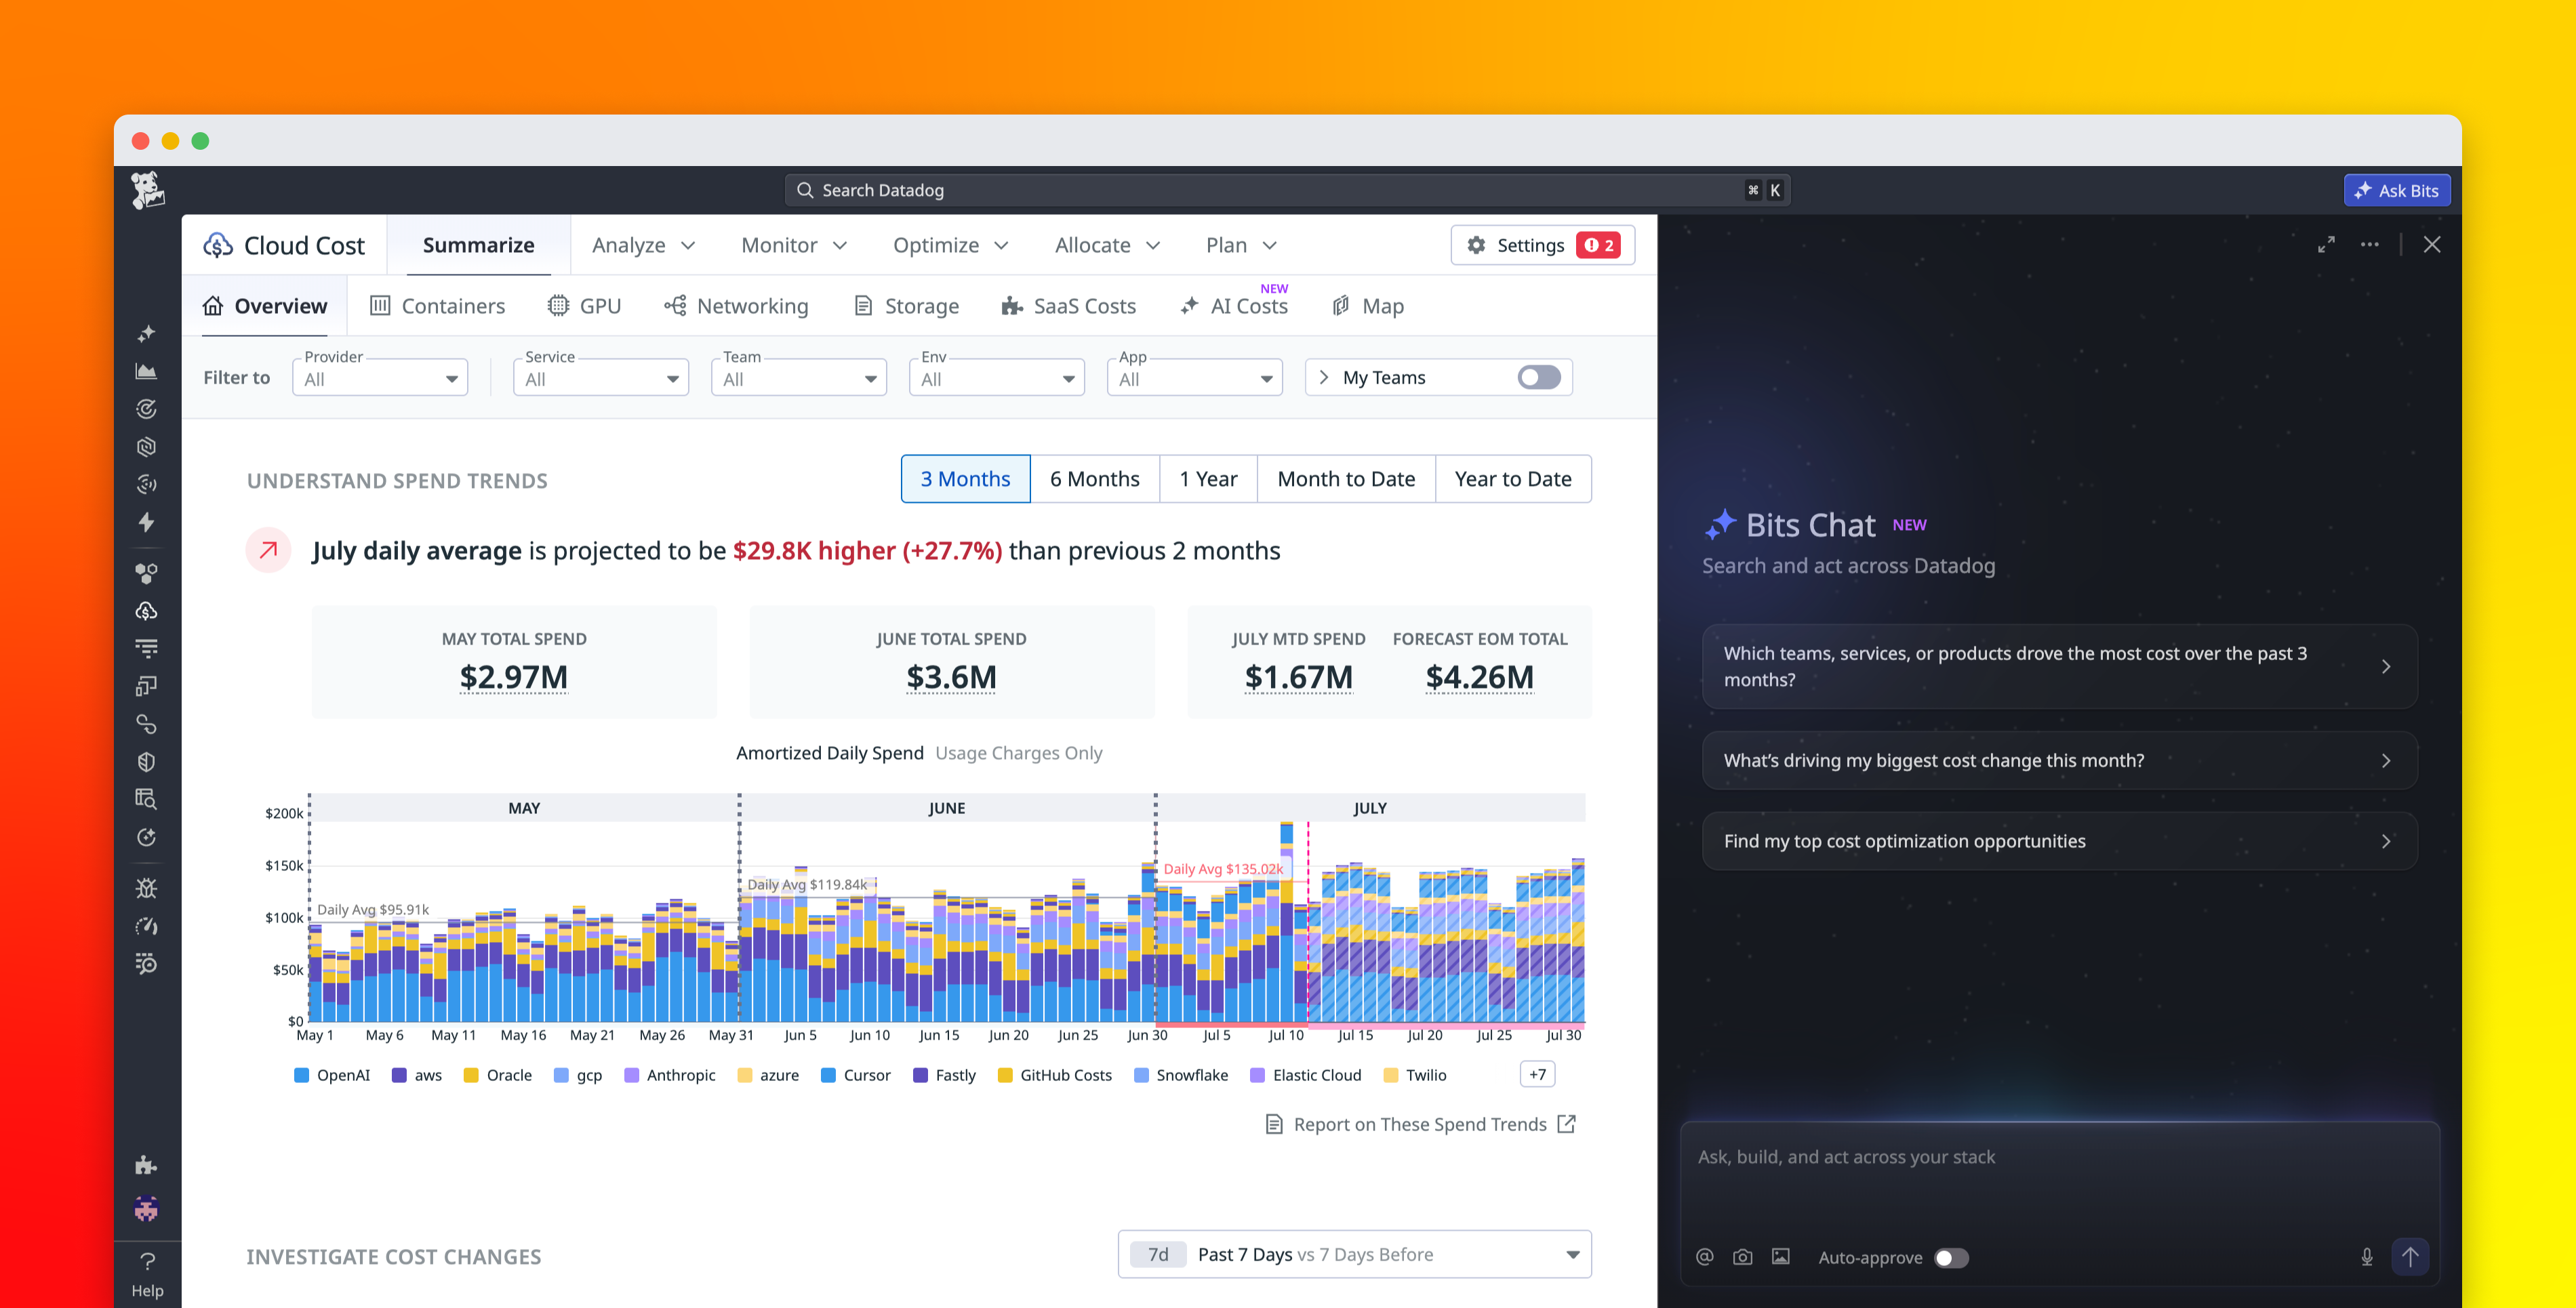Open the speedometer gauge sidebar icon
Image resolution: width=2576 pixels, height=1308 pixels.
[x=146, y=926]
